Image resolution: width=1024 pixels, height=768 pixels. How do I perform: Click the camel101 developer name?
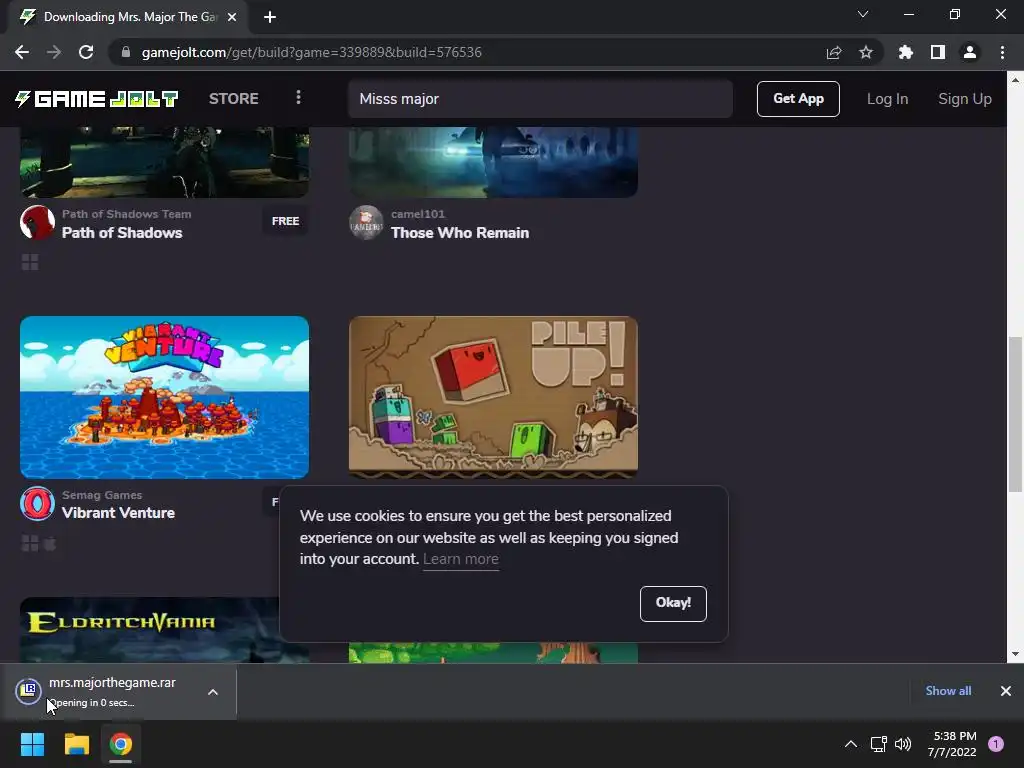[418, 214]
